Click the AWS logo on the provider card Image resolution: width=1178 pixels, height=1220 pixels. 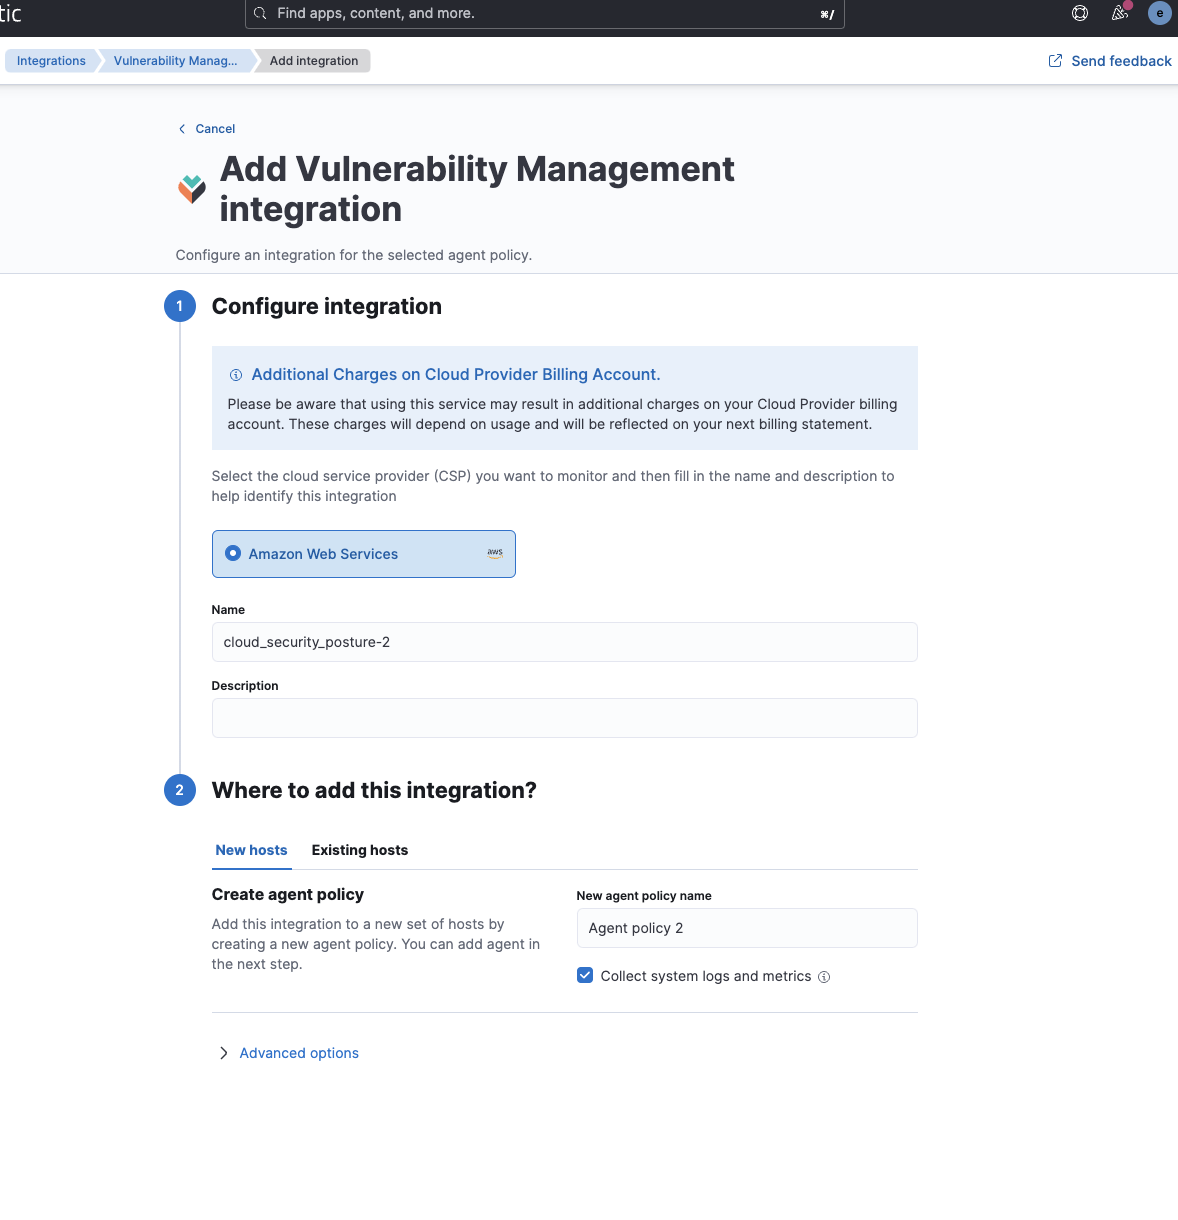coord(494,552)
